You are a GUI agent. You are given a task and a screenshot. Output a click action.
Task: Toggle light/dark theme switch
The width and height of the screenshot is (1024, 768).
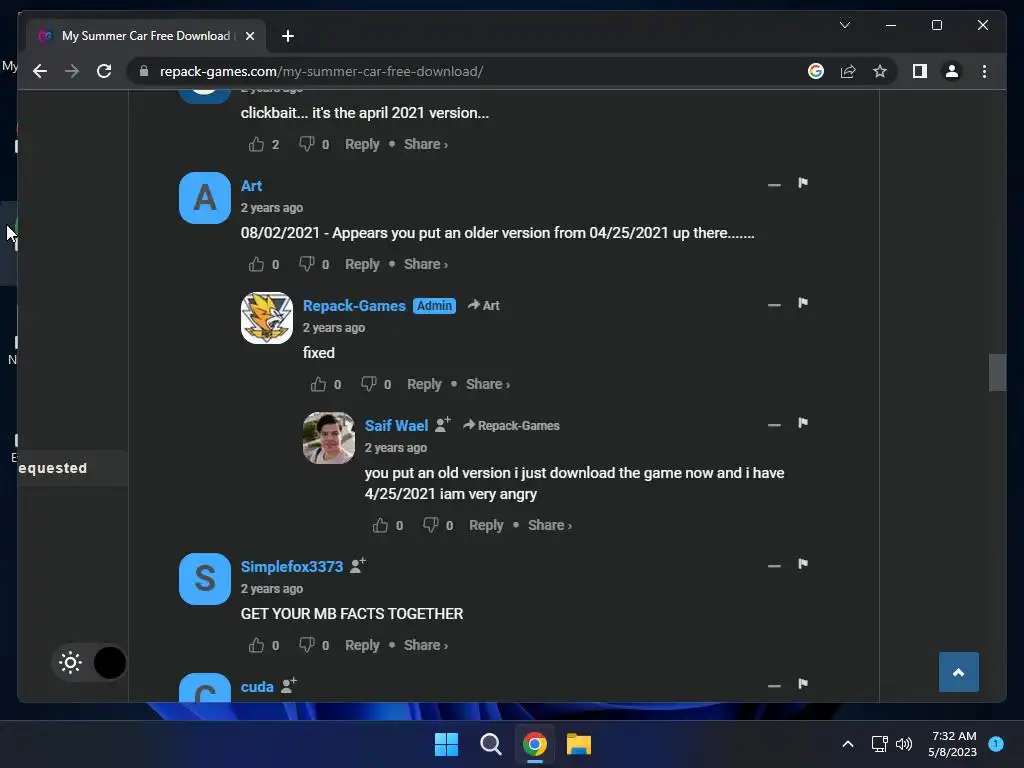[x=89, y=663]
